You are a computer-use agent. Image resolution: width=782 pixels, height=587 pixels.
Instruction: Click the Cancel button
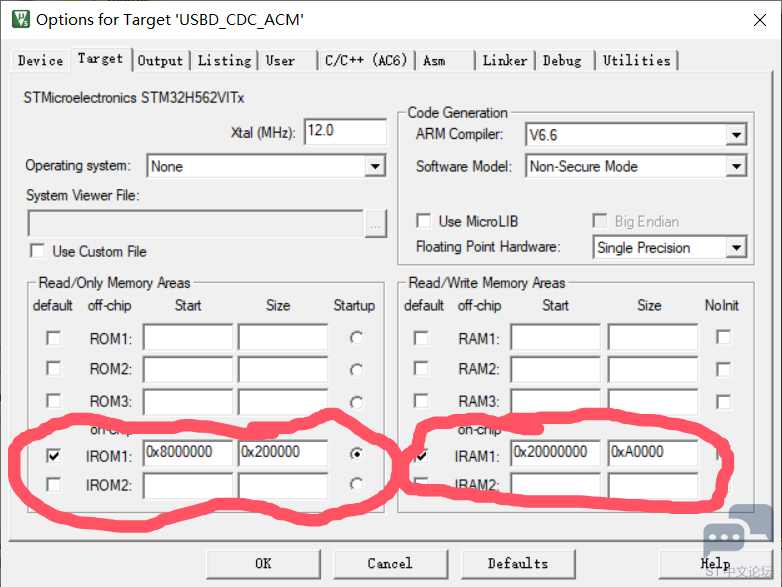[391, 564]
